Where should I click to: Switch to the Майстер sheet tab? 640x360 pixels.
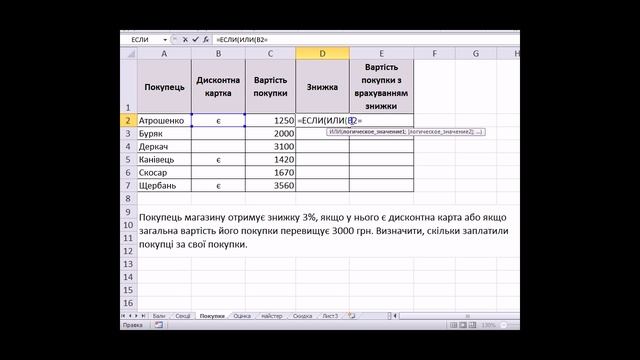(272, 316)
